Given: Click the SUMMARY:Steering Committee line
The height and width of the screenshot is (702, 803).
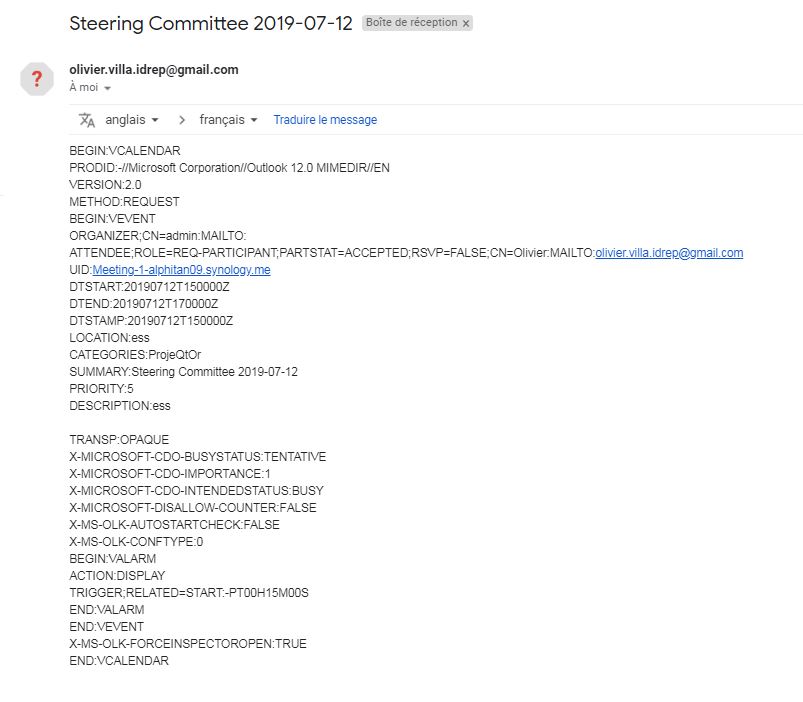Looking at the screenshot, I should pyautogui.click(x=183, y=372).
